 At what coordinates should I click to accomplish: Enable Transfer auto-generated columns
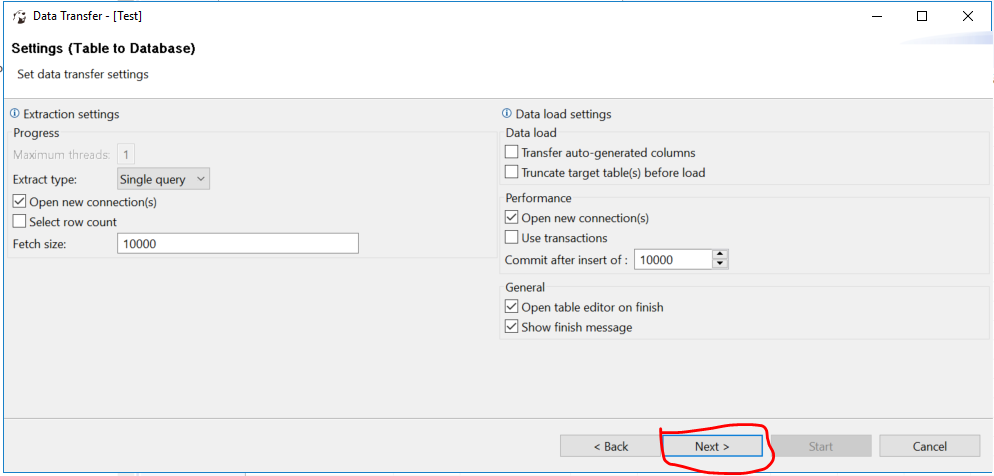click(x=512, y=152)
